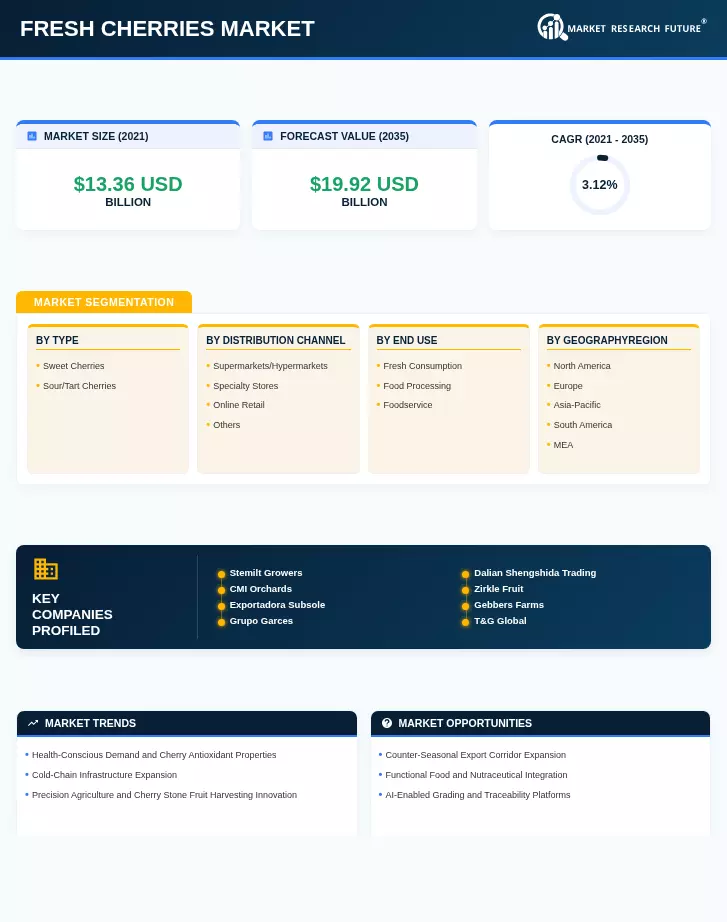Image resolution: width=727 pixels, height=922 pixels.
Task: Click the AI-Enabled Grading and Traceability item
Action: [x=478, y=795]
